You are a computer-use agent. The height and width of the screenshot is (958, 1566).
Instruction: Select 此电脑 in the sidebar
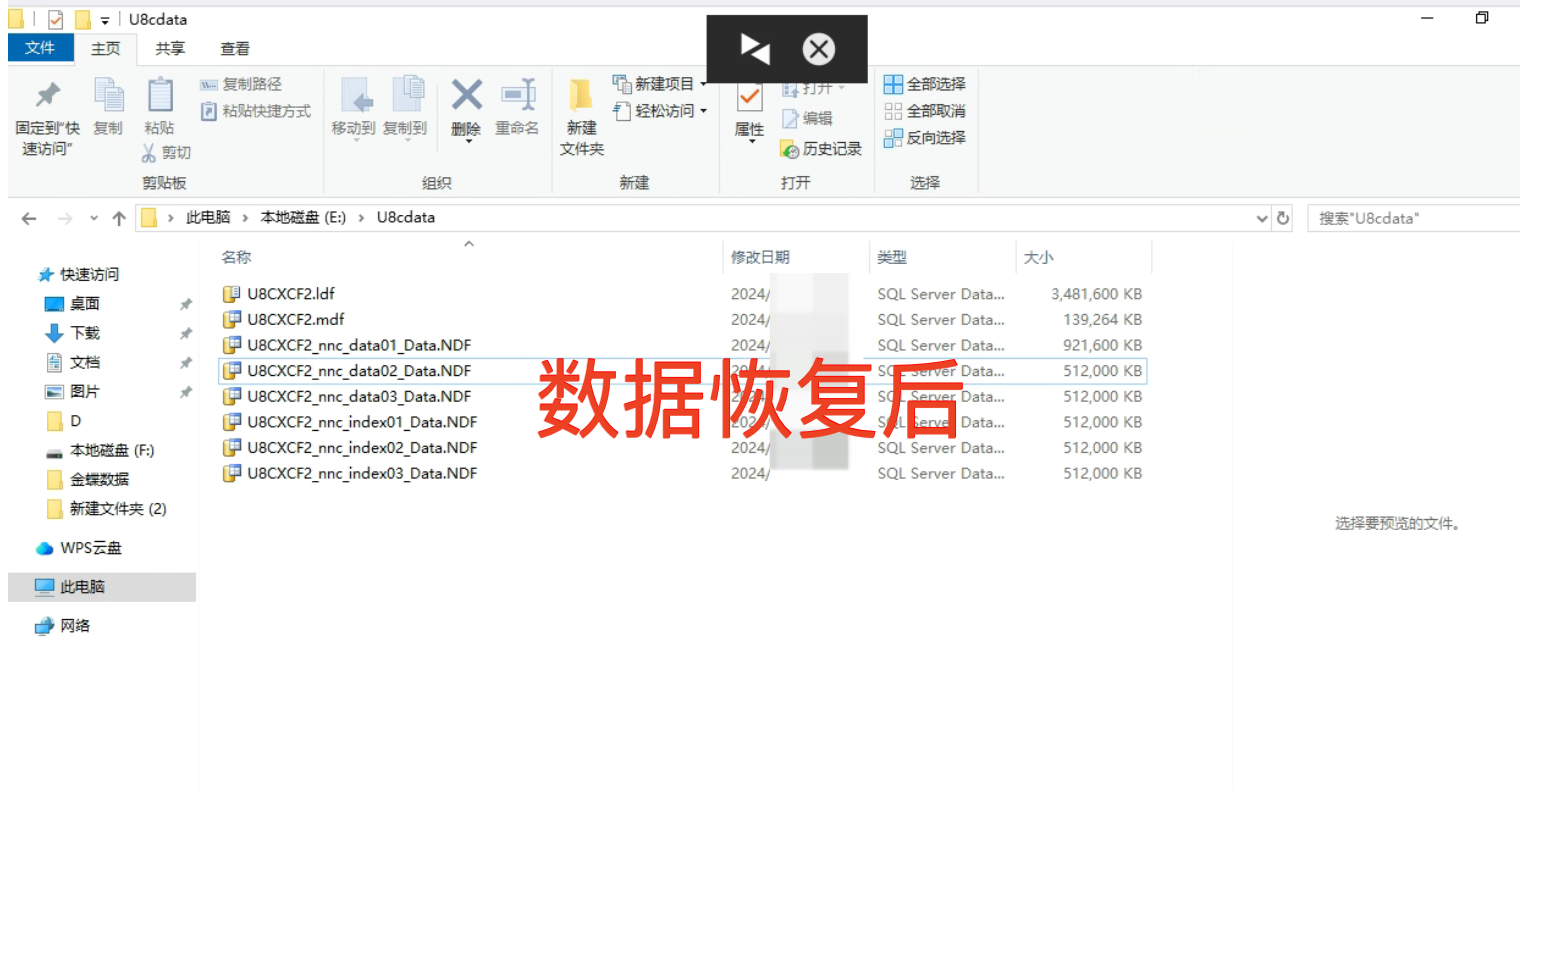click(102, 587)
